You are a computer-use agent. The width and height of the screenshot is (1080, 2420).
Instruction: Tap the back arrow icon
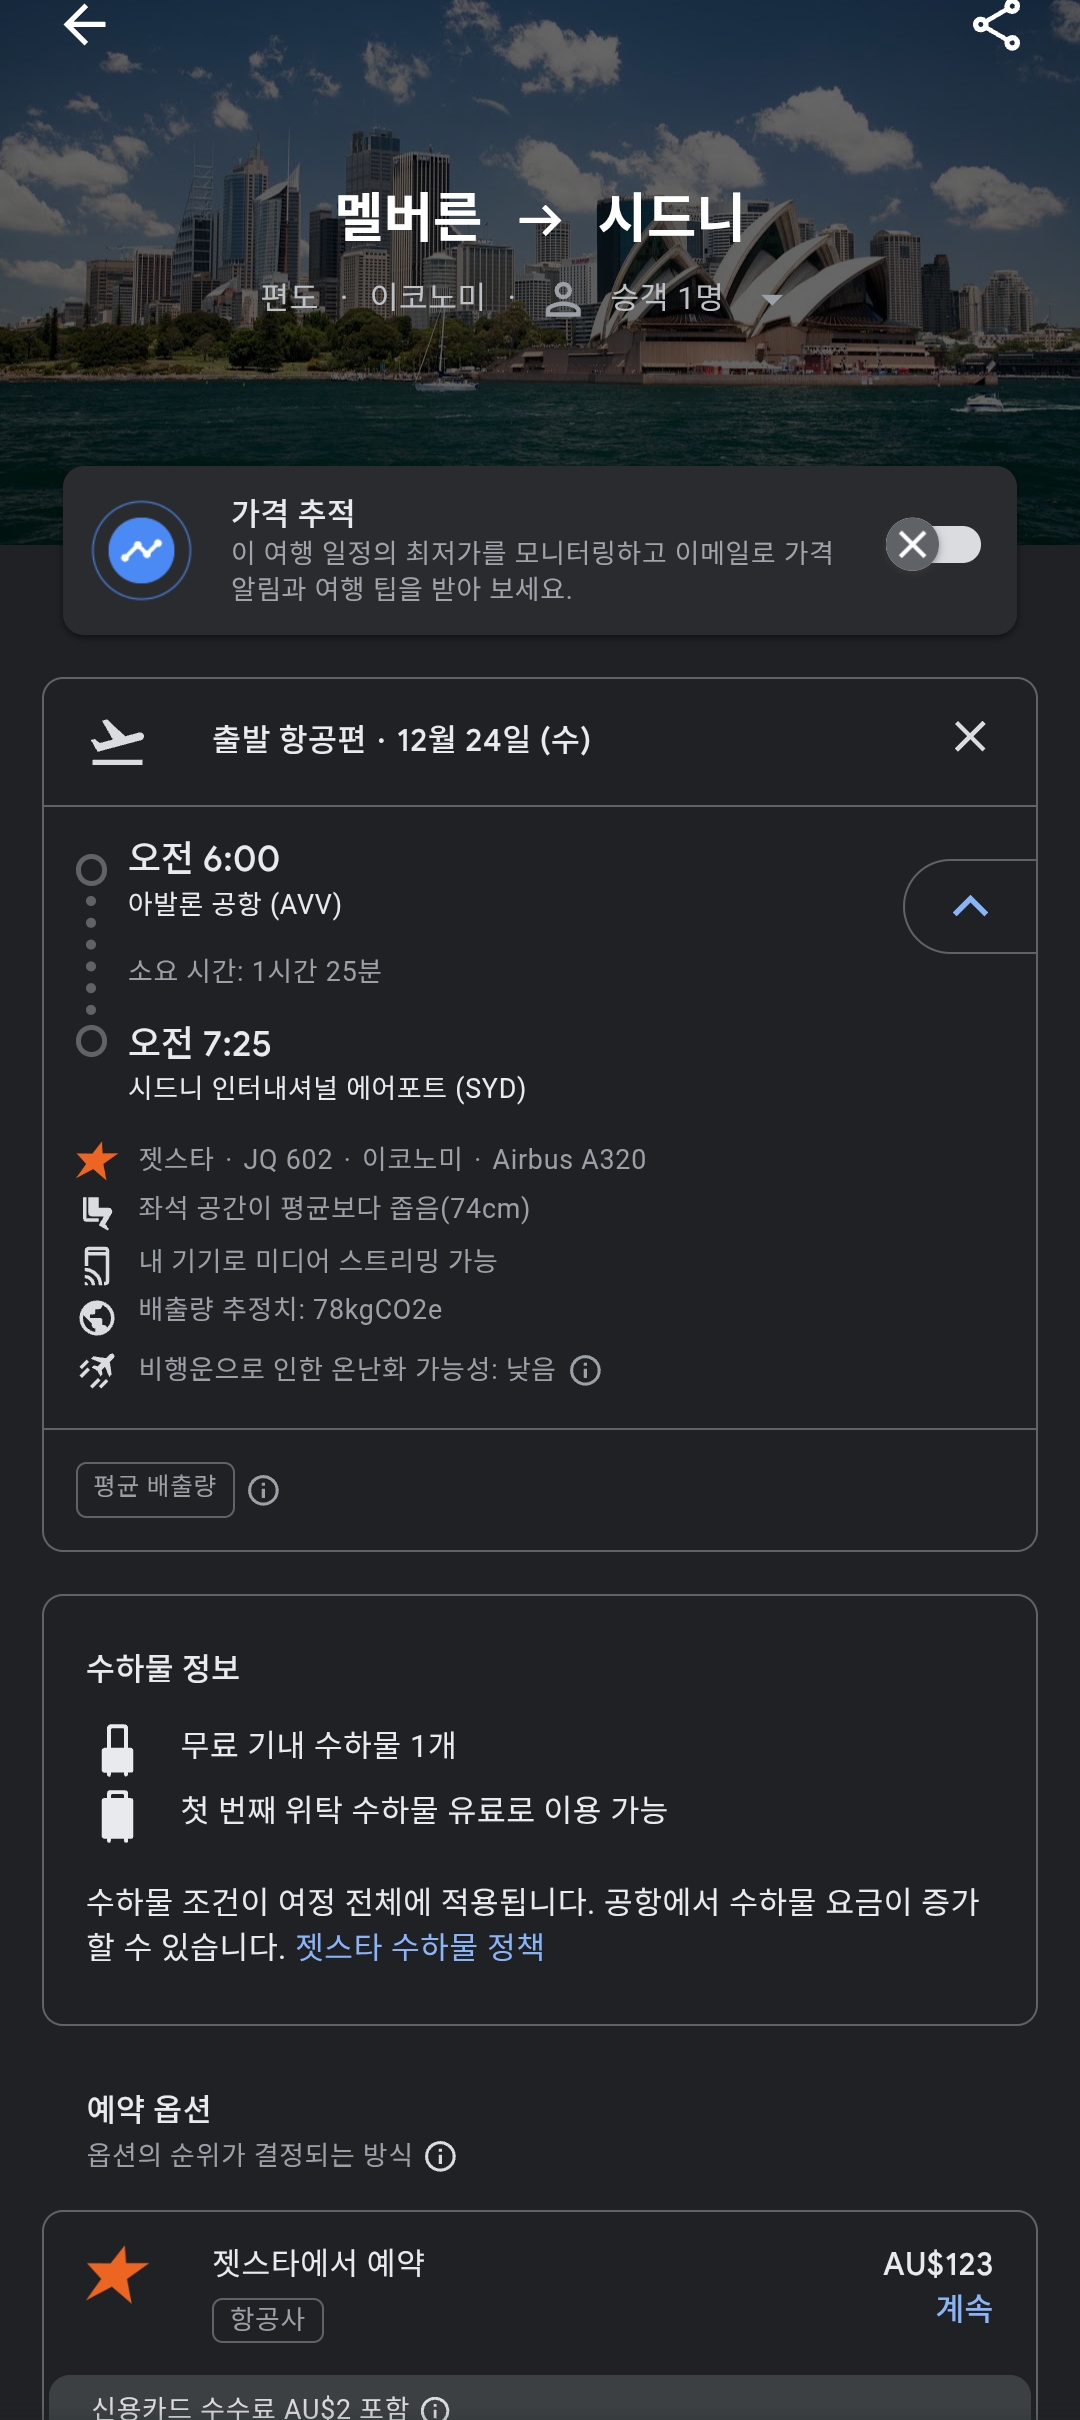(85, 24)
